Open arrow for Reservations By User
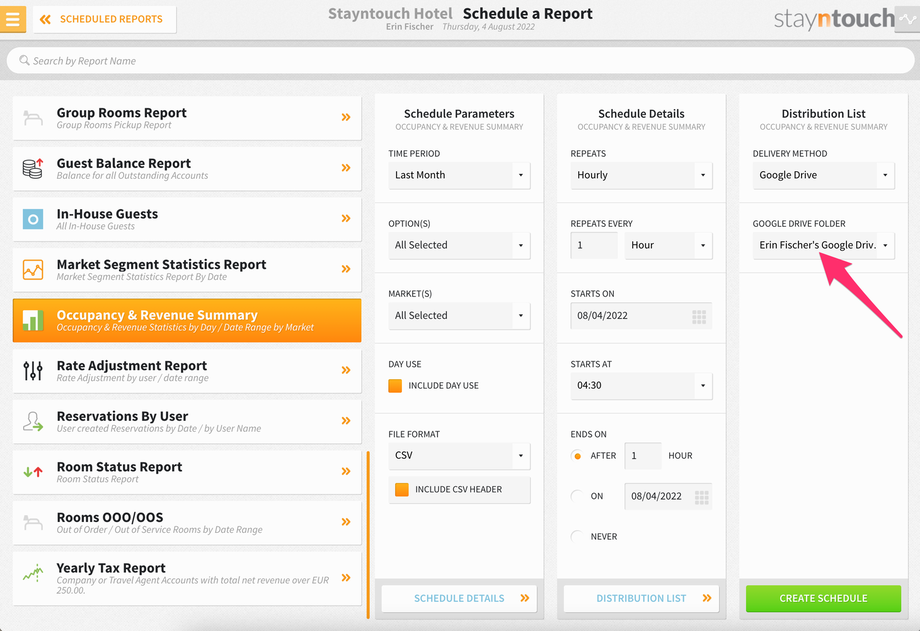Screen dimensions: 920x631 [x=346, y=420]
